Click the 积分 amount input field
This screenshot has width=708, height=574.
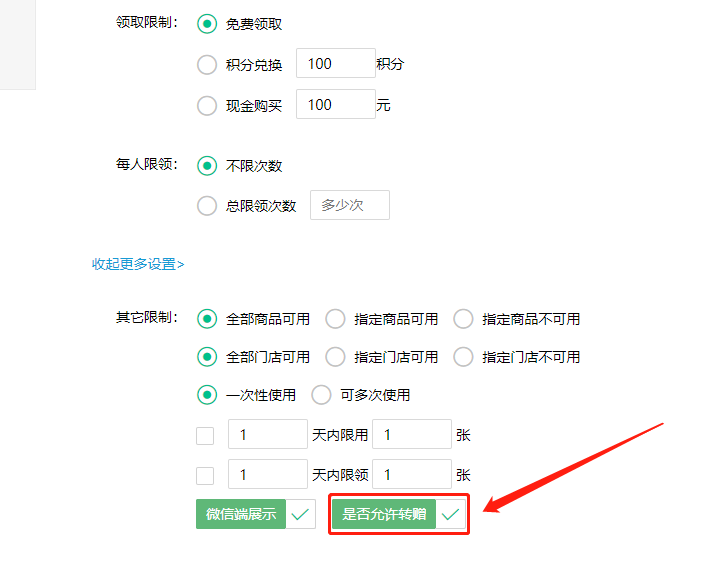(x=335, y=64)
